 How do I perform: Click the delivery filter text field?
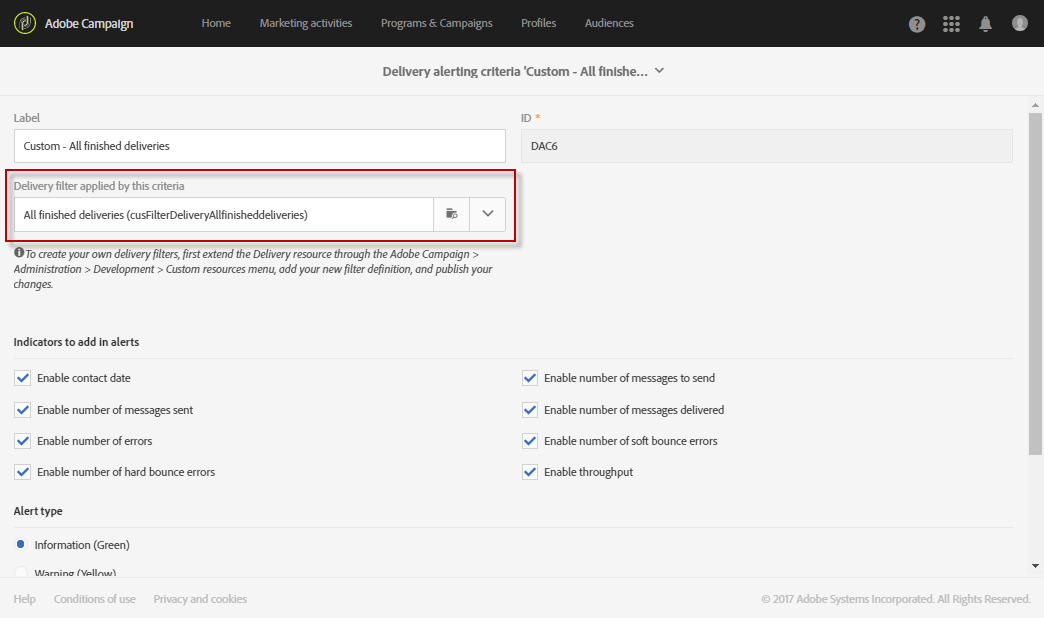(x=224, y=214)
